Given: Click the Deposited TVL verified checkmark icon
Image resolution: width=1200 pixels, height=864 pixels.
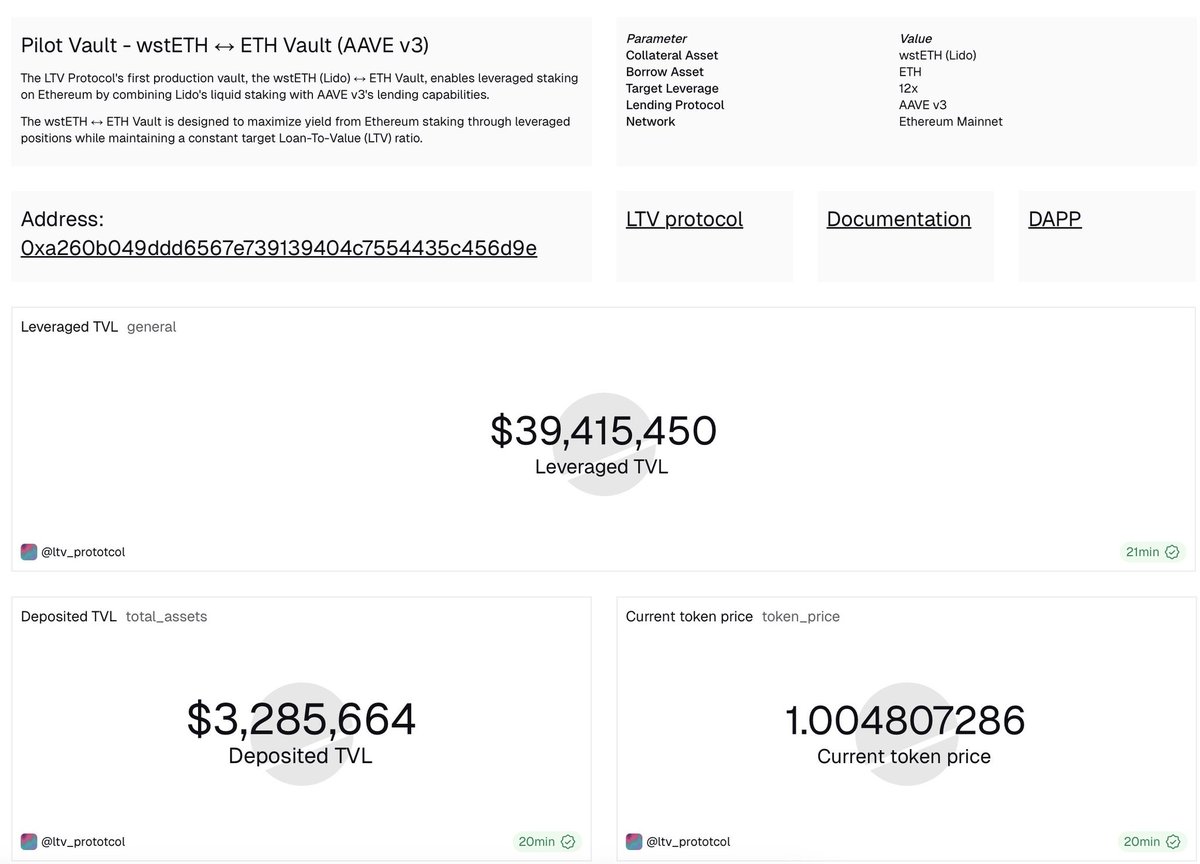Looking at the screenshot, I should pyautogui.click(x=568, y=842).
